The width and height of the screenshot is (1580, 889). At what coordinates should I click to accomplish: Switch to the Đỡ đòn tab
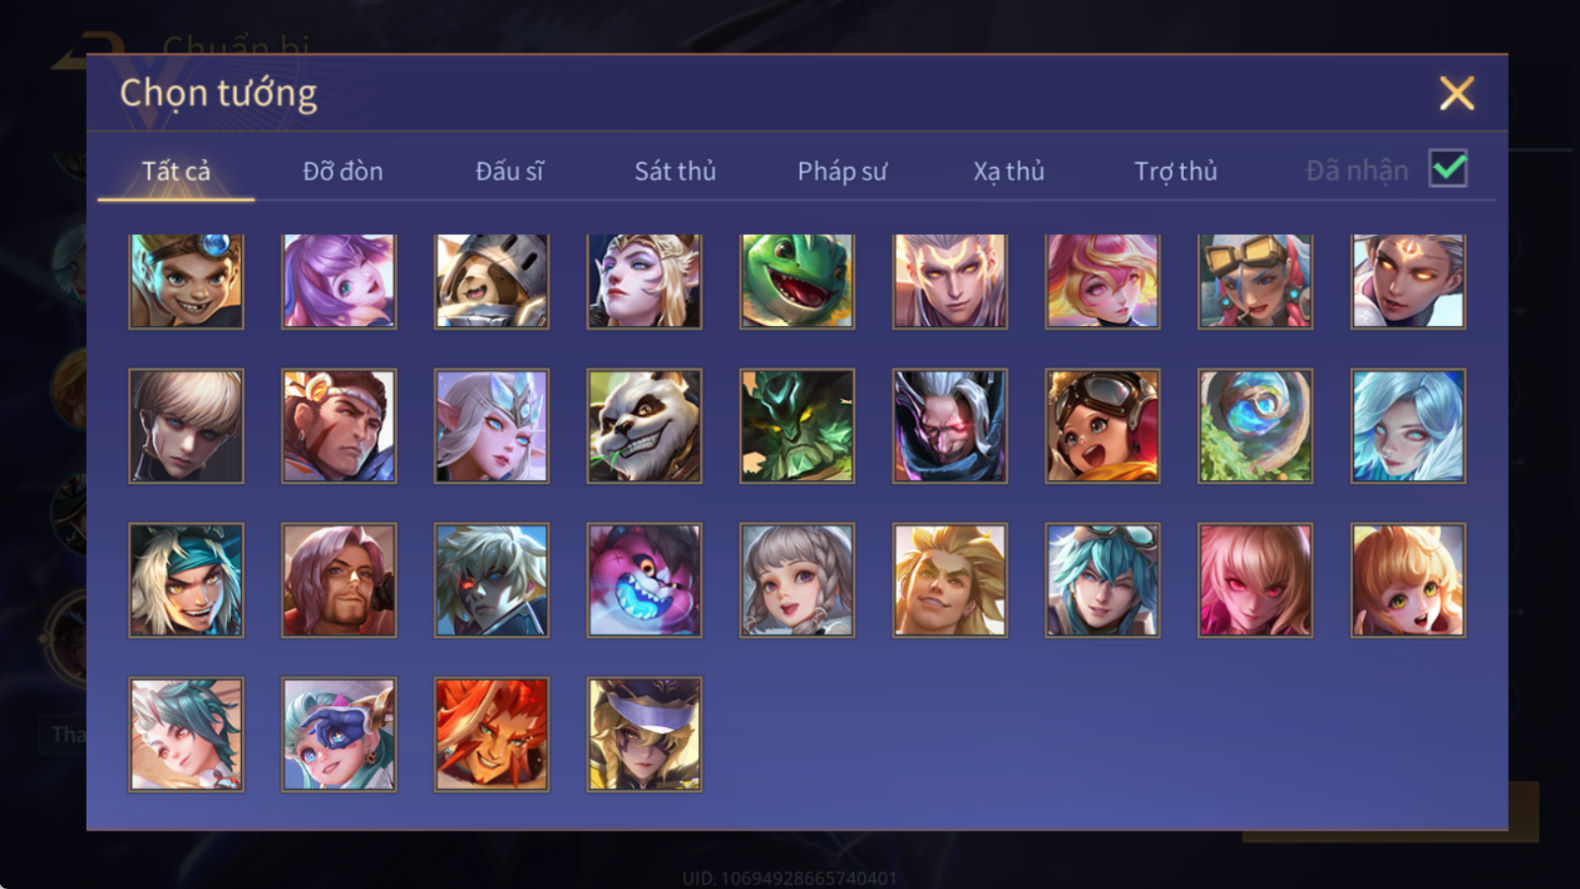pos(343,171)
